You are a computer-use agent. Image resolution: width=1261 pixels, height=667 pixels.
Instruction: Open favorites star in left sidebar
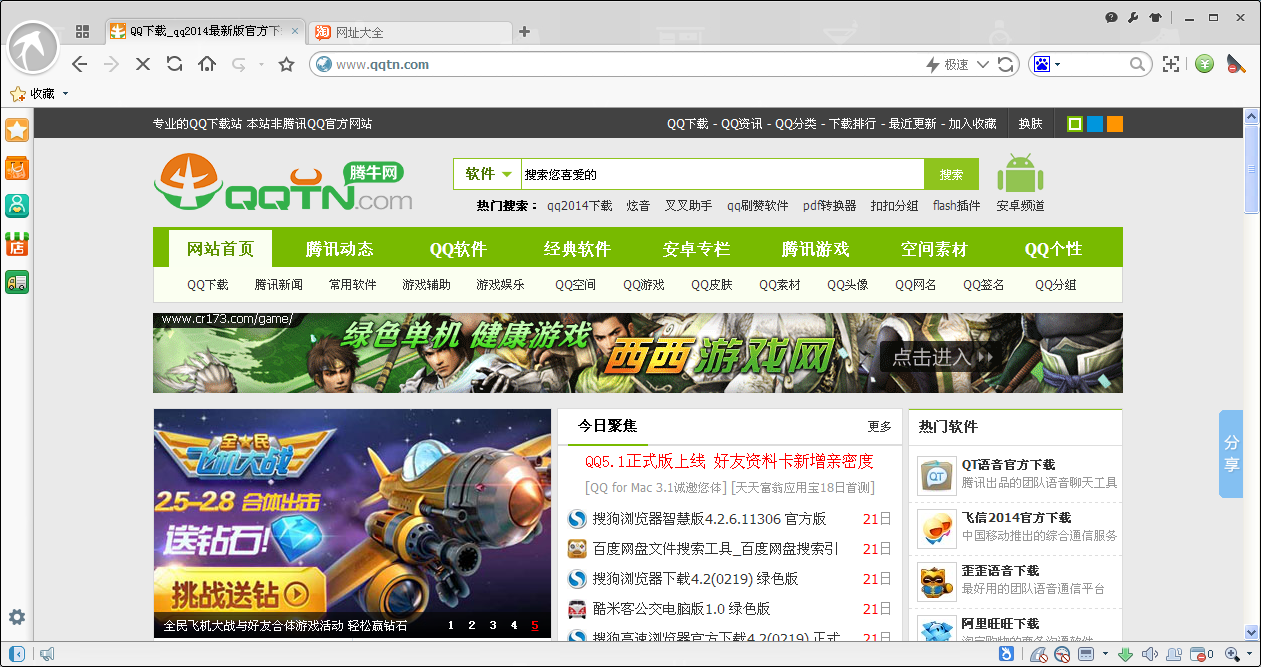17,130
